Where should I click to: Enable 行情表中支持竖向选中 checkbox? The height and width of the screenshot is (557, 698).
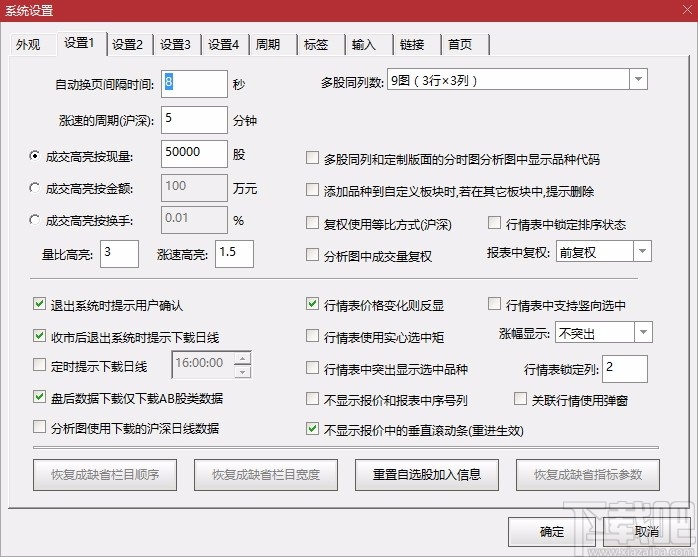[x=494, y=304]
